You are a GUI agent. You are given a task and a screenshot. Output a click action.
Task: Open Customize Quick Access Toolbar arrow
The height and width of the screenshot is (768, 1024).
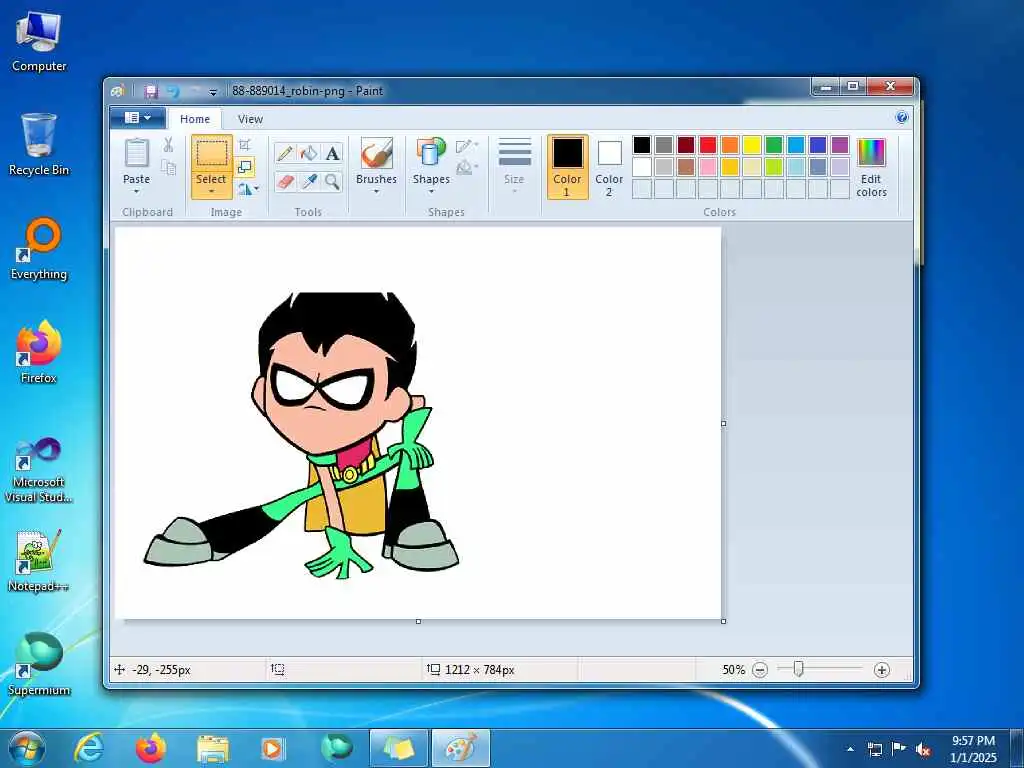tap(213, 92)
